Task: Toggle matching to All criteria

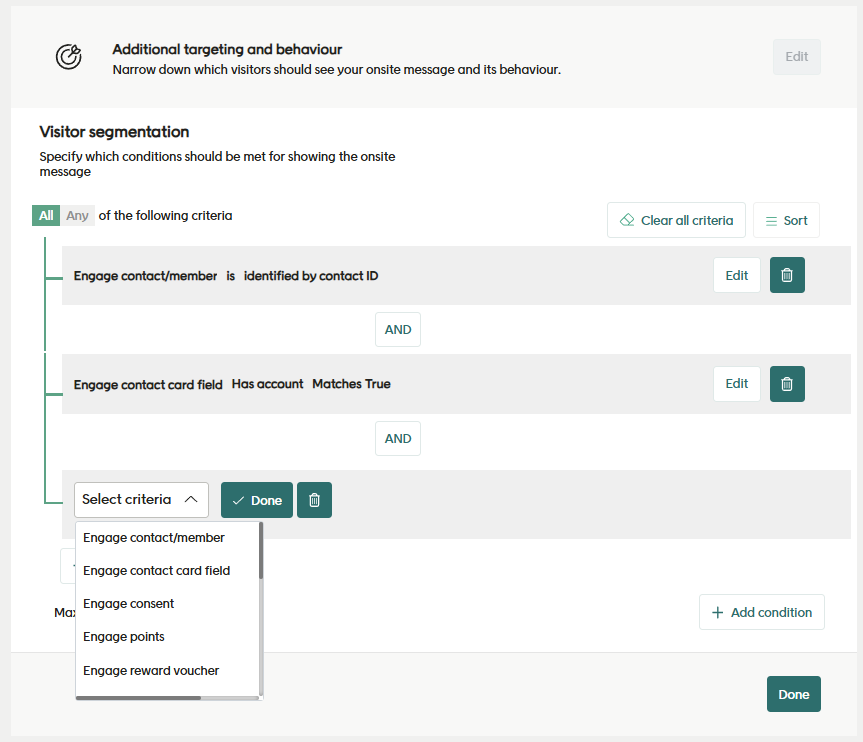Action: click(46, 216)
